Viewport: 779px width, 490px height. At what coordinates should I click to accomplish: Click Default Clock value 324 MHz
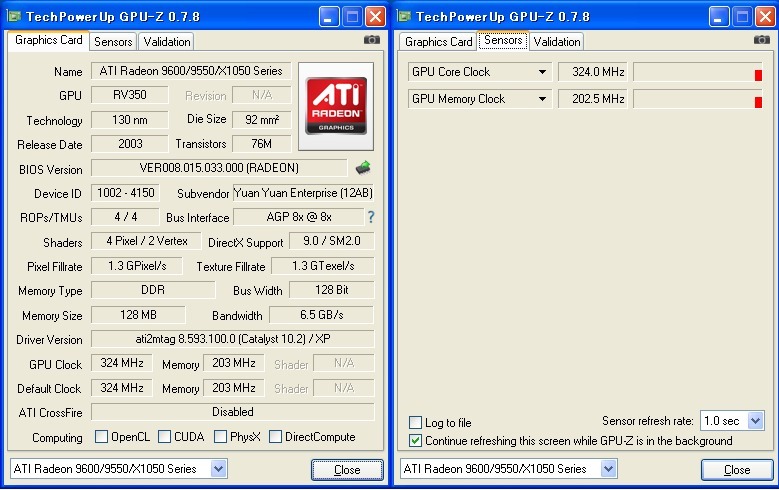click(x=122, y=388)
